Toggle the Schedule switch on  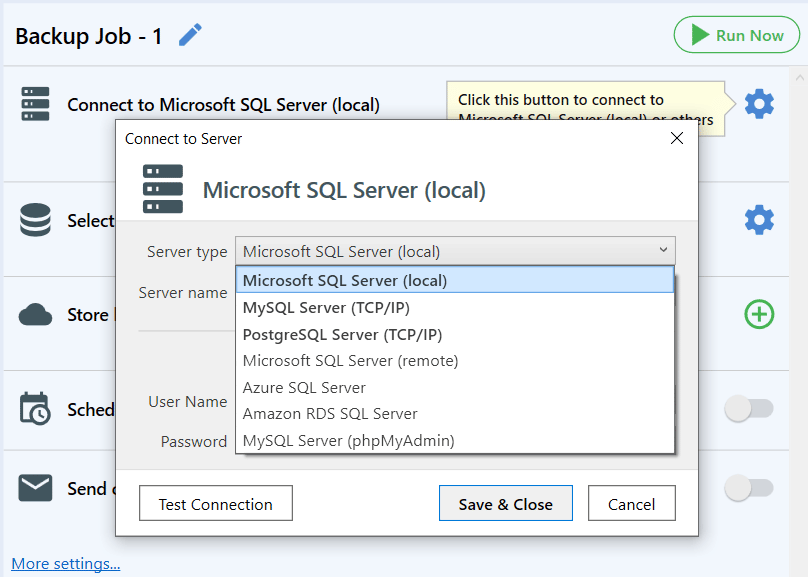(749, 409)
